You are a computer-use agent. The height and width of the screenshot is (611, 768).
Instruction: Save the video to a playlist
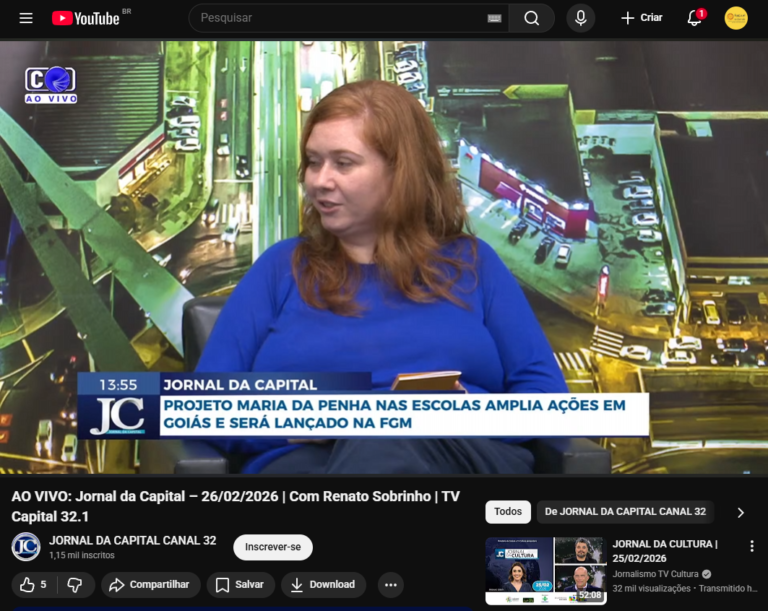point(240,585)
